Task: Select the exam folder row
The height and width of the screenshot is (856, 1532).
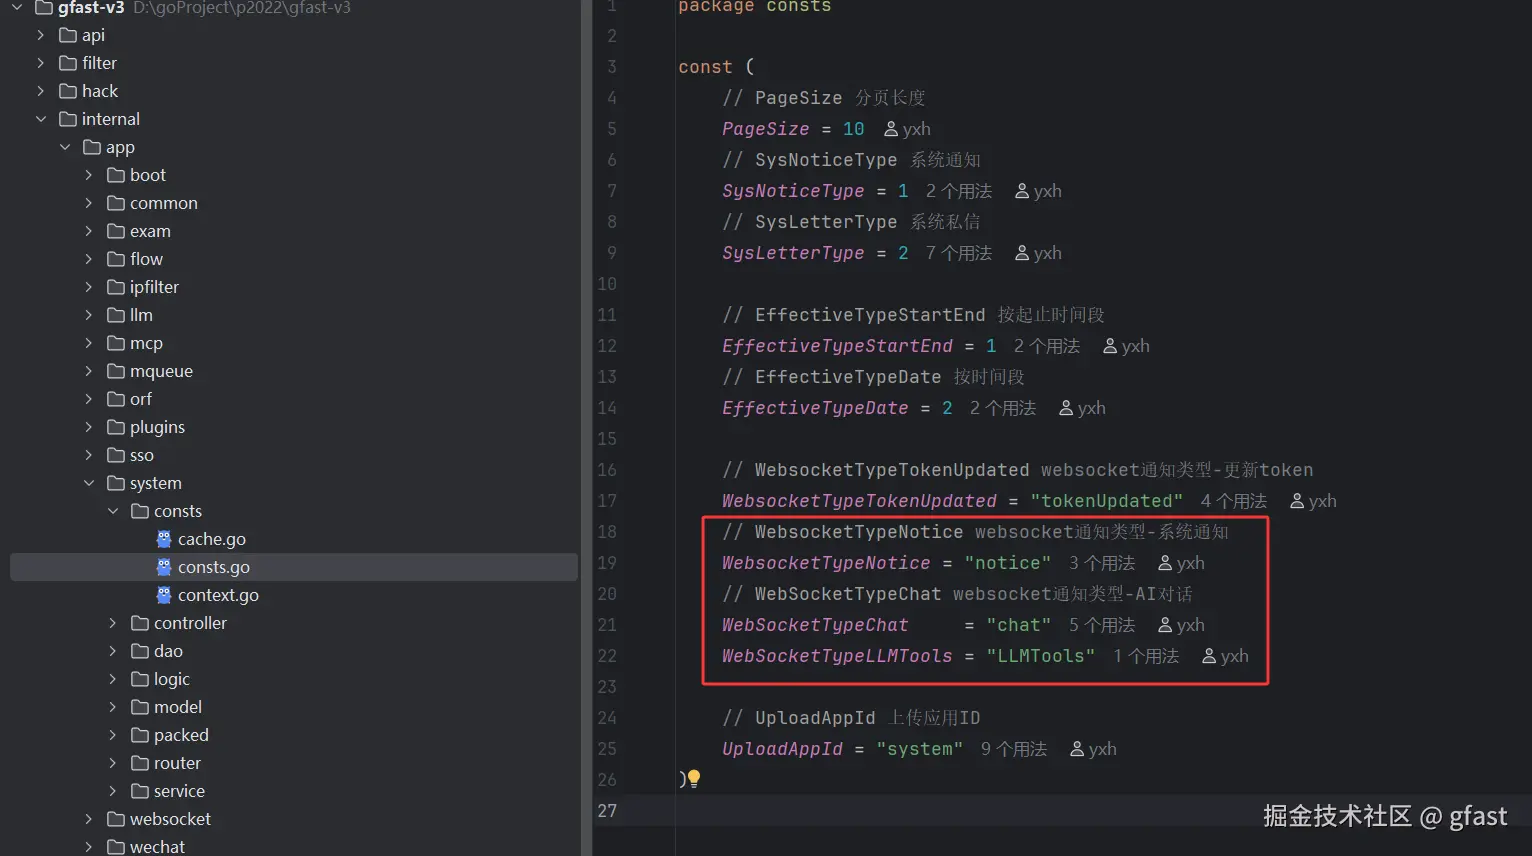Action: tap(294, 231)
